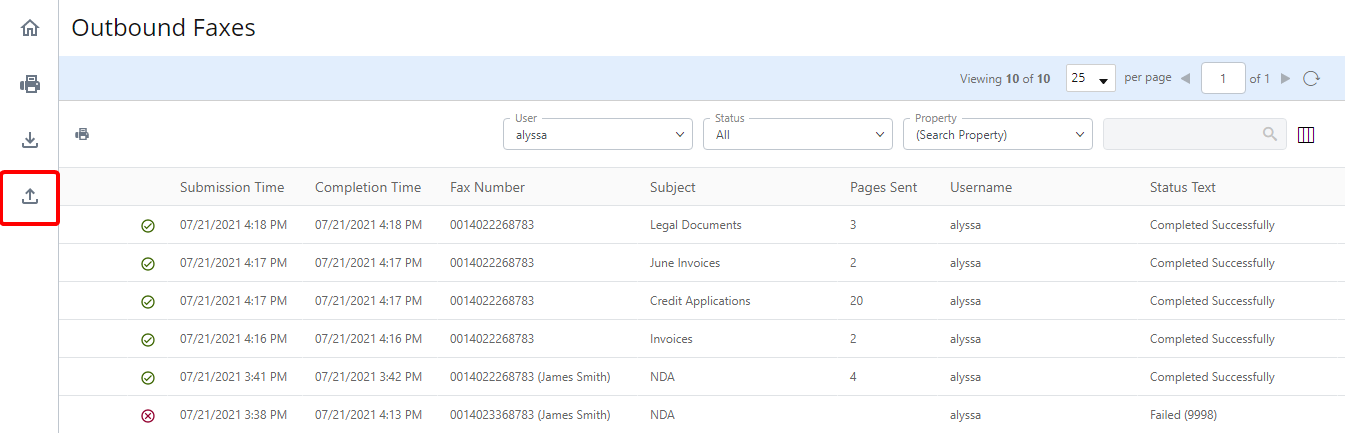Image resolution: width=1345 pixels, height=433 pixels.
Task: Open the column chooser icon
Action: tap(1306, 134)
